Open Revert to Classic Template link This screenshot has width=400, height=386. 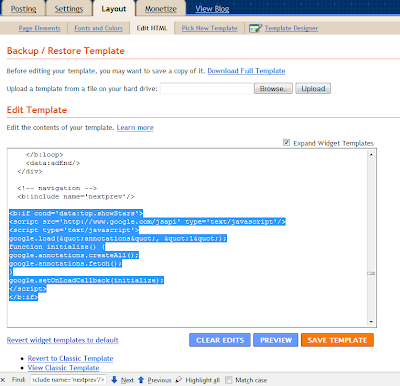click(x=70, y=358)
